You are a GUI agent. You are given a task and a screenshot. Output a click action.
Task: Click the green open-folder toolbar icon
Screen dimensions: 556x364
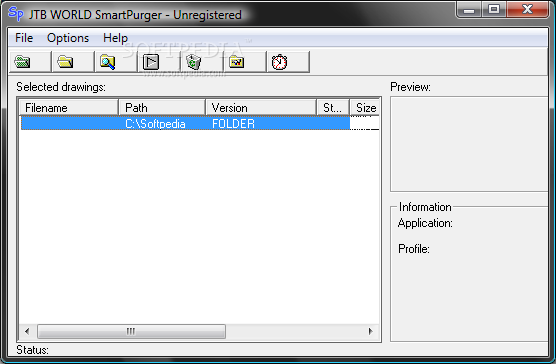click(x=22, y=62)
